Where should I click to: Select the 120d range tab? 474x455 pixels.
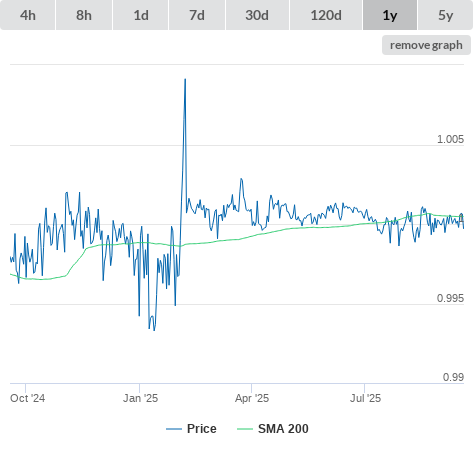tap(326, 15)
